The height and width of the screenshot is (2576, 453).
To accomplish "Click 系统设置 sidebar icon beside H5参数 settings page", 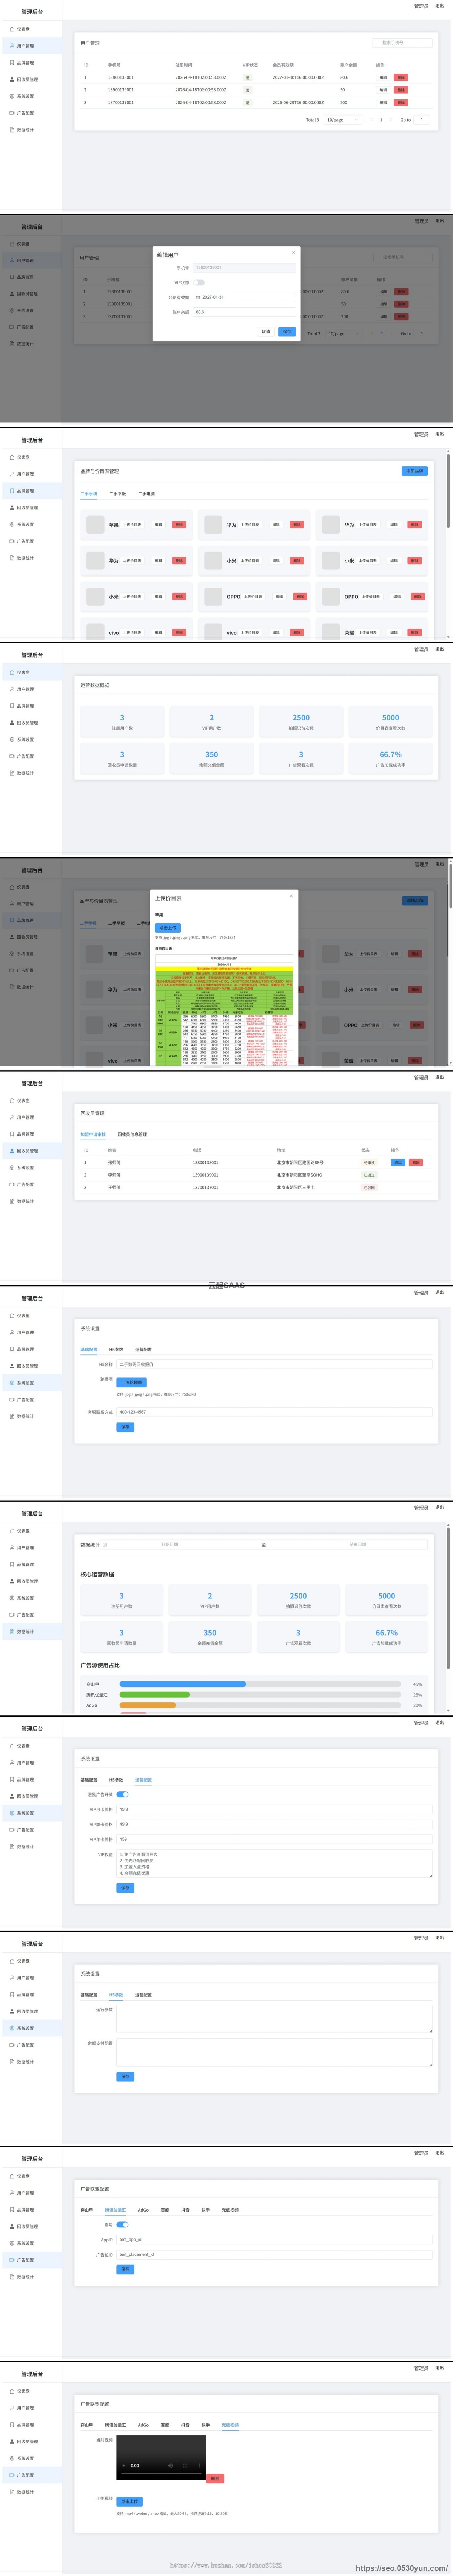I will click(12, 2028).
